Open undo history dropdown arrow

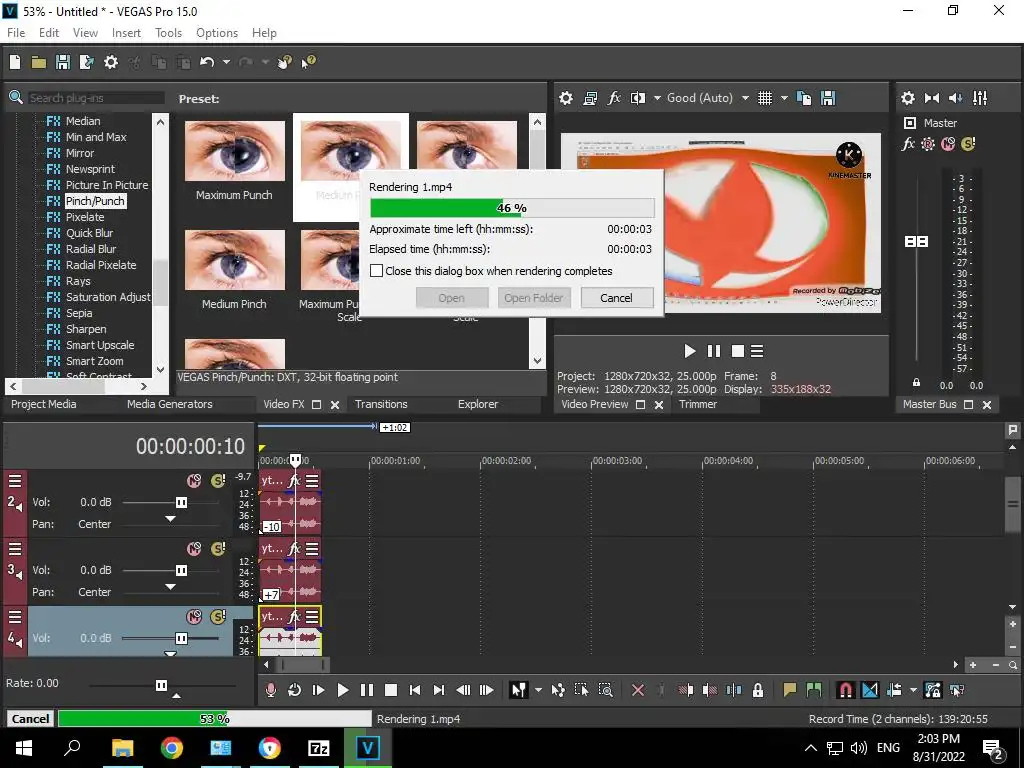[226, 62]
